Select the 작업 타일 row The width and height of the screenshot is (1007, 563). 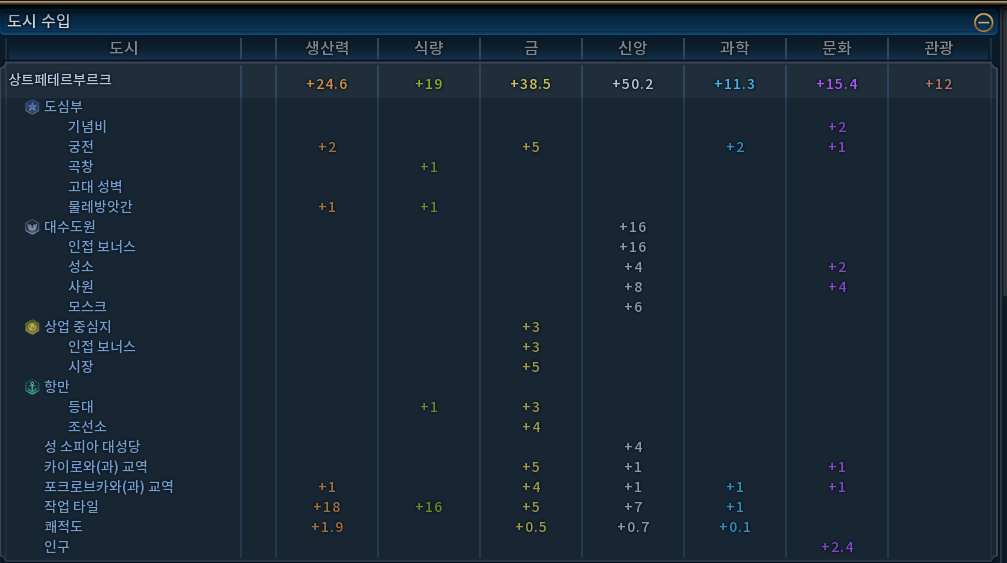coord(71,507)
